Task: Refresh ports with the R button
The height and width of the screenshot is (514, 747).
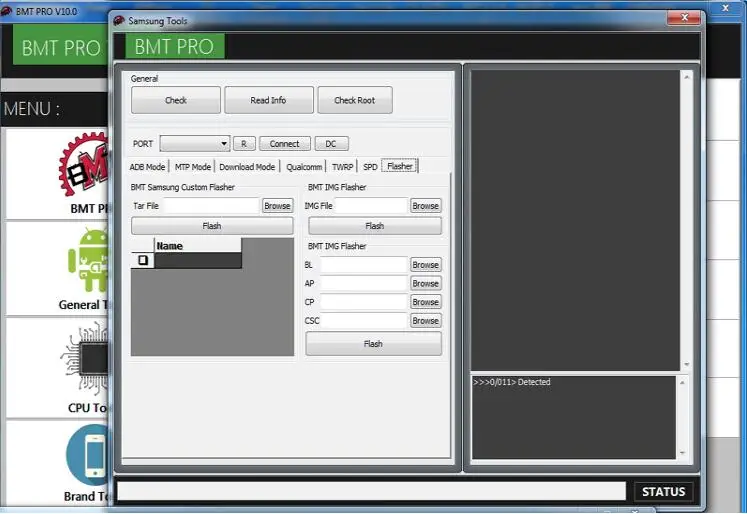Action: click(244, 143)
